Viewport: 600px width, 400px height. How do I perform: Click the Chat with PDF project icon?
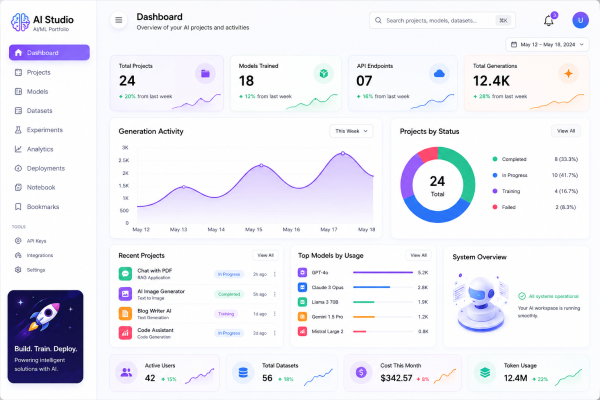(x=125, y=274)
